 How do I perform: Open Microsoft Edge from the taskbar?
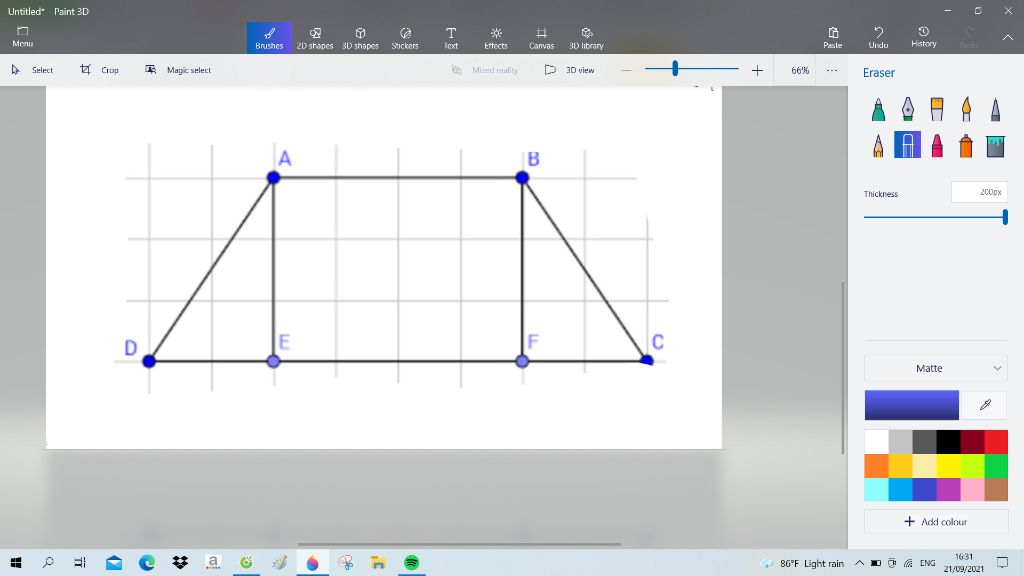(x=147, y=563)
